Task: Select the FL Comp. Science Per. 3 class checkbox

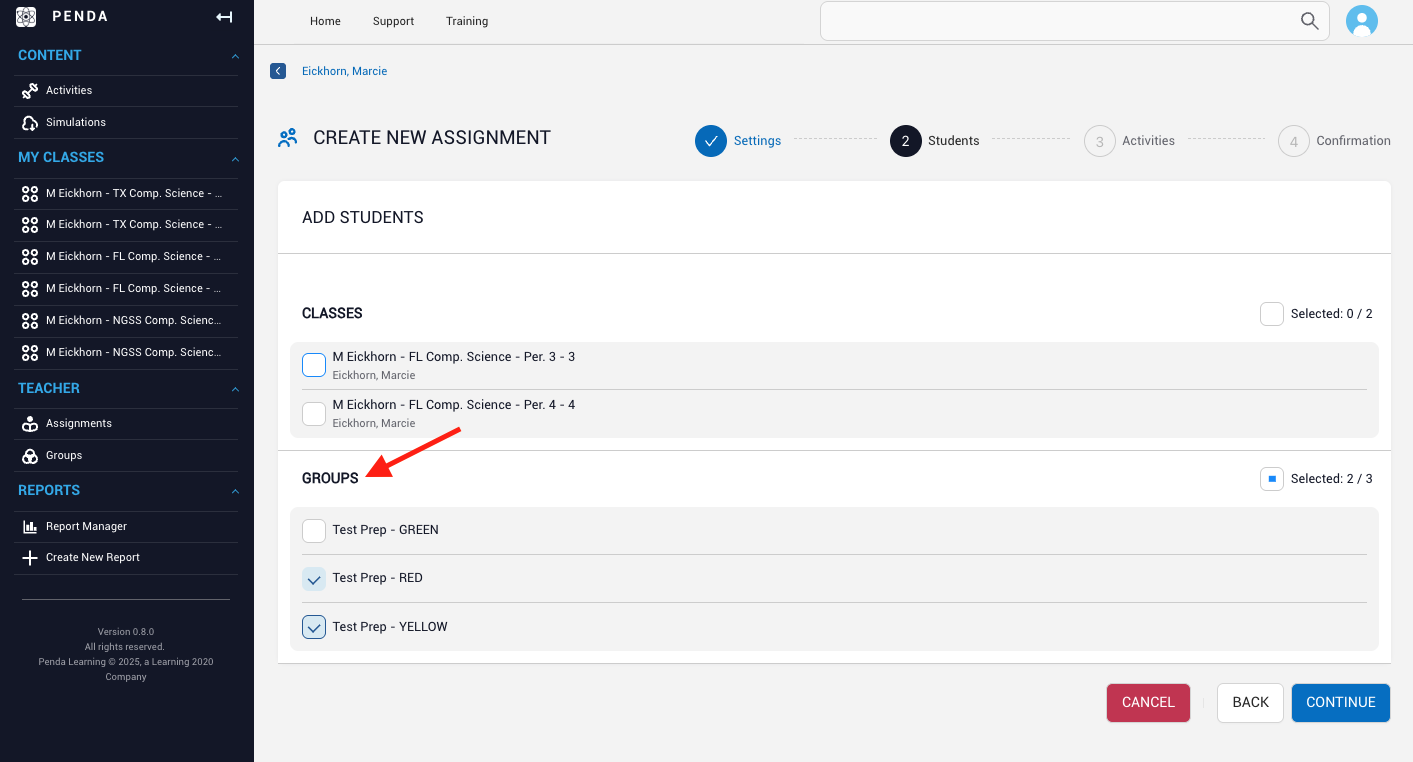Action: pyautogui.click(x=314, y=365)
